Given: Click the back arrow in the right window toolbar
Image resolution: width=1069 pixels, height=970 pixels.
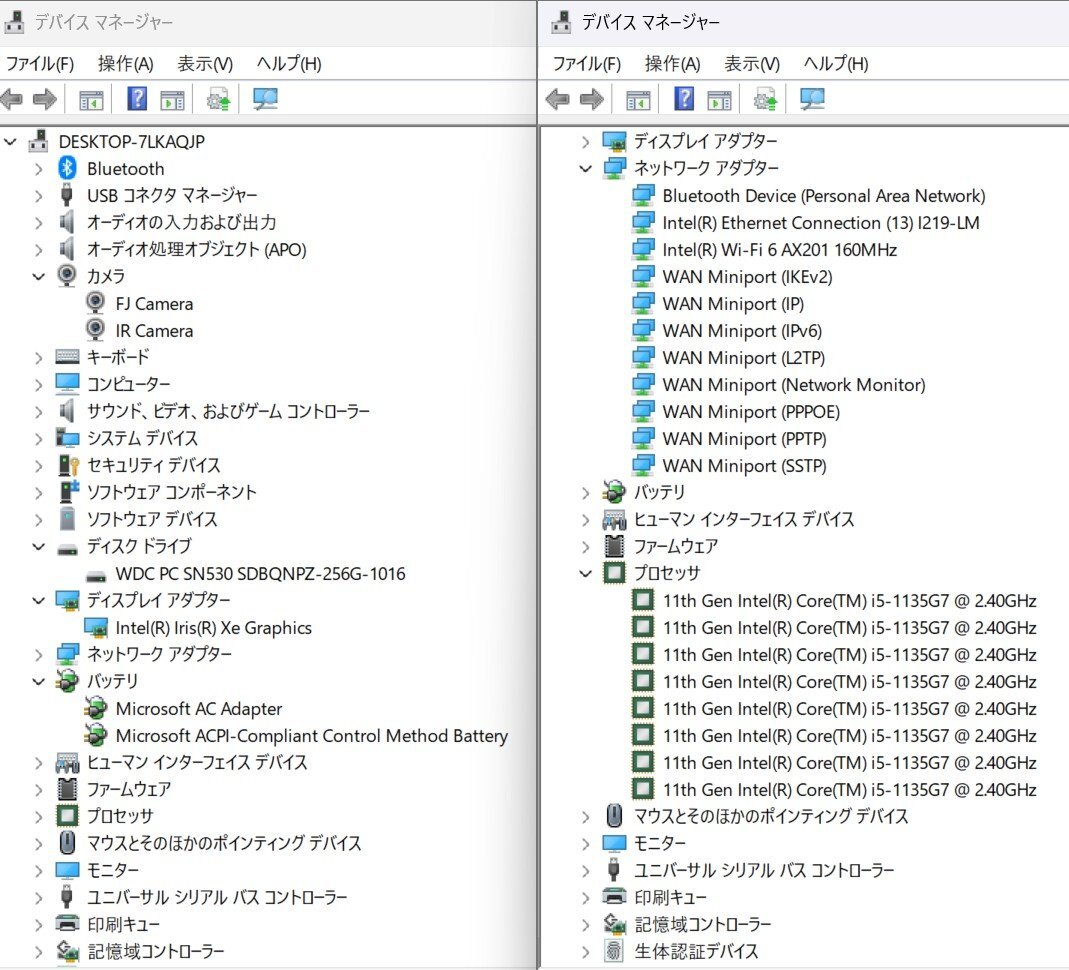Looking at the screenshot, I should (x=557, y=99).
